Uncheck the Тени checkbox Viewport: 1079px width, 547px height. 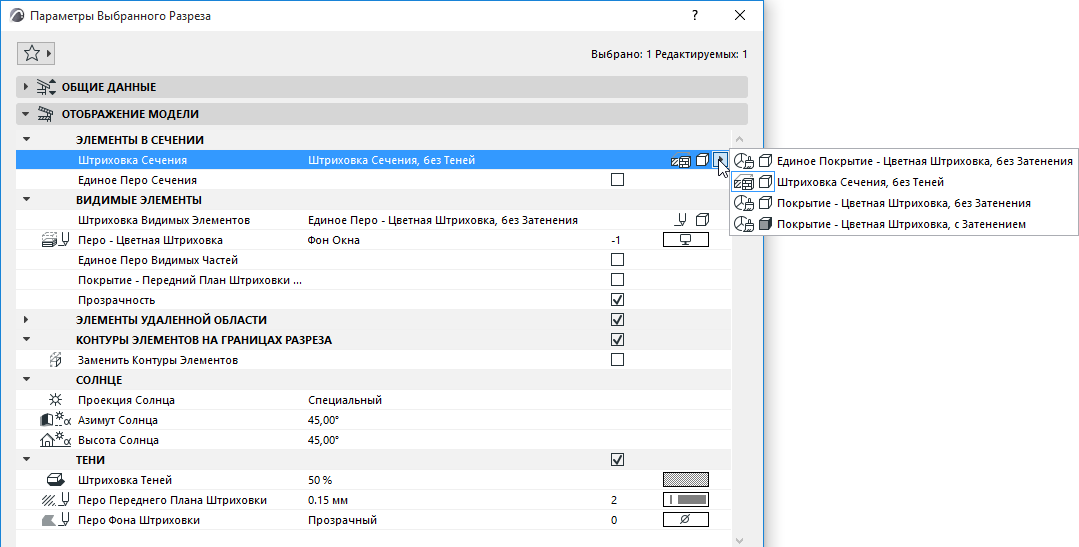click(x=617, y=459)
